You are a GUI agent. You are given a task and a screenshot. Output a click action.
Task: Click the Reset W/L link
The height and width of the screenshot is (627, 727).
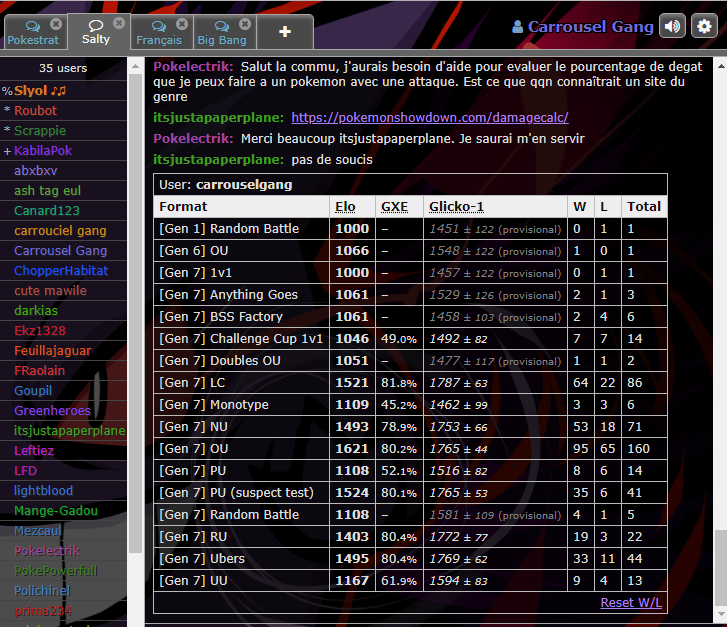631,602
